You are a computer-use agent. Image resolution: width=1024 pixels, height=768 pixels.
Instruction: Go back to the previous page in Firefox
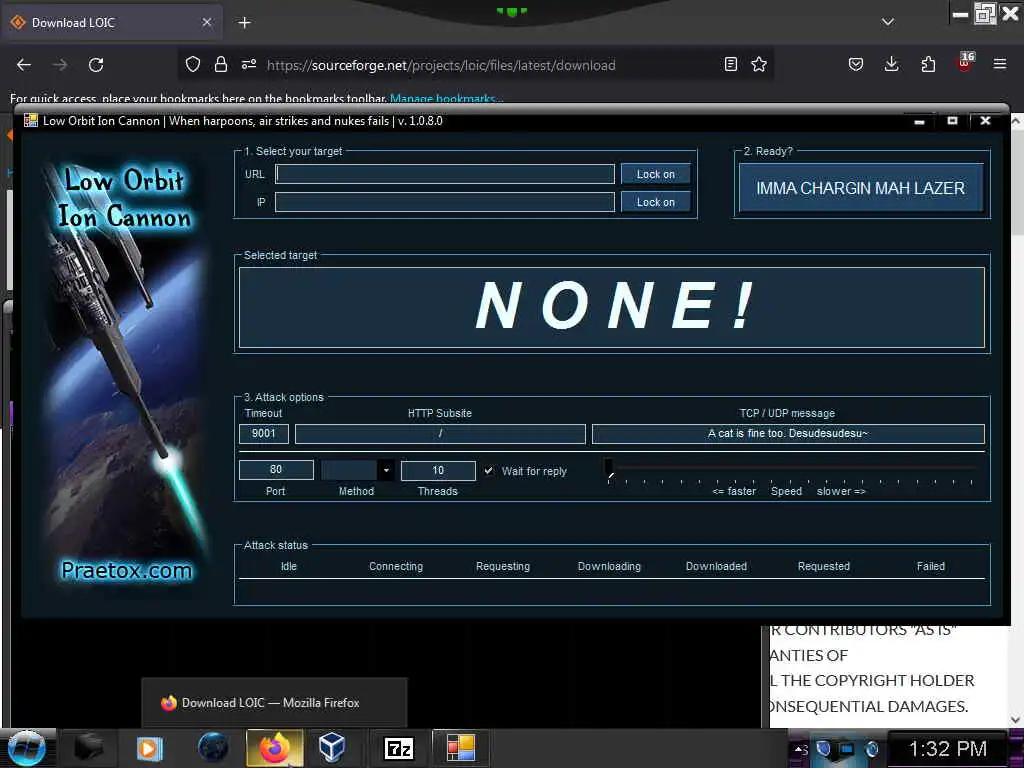click(x=24, y=65)
